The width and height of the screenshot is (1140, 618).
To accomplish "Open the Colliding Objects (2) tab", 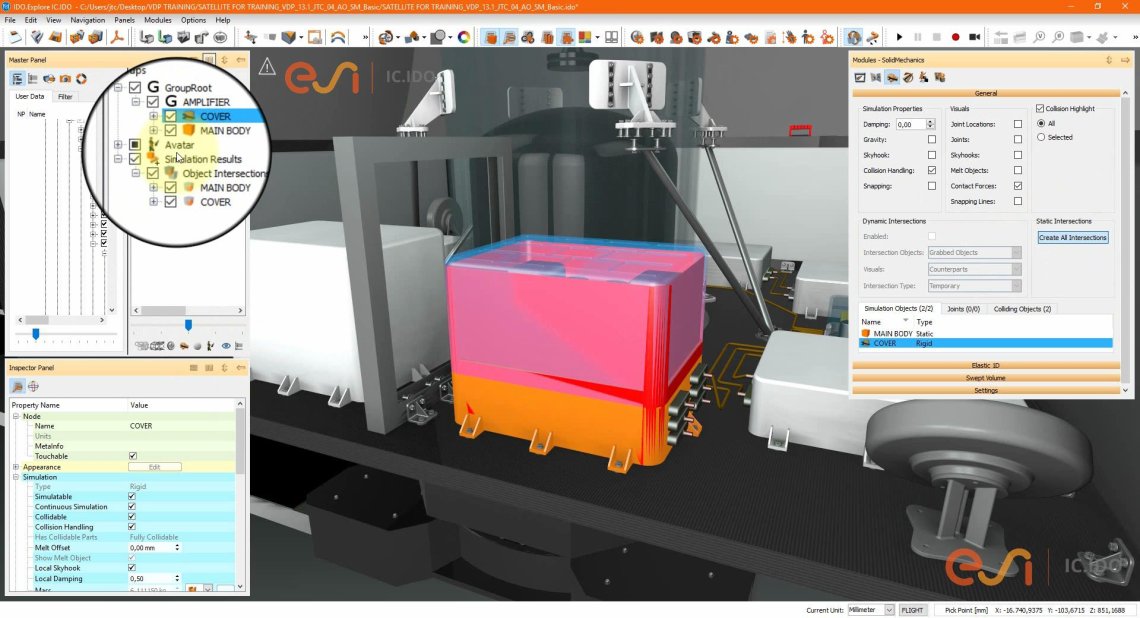I will pos(1022,309).
